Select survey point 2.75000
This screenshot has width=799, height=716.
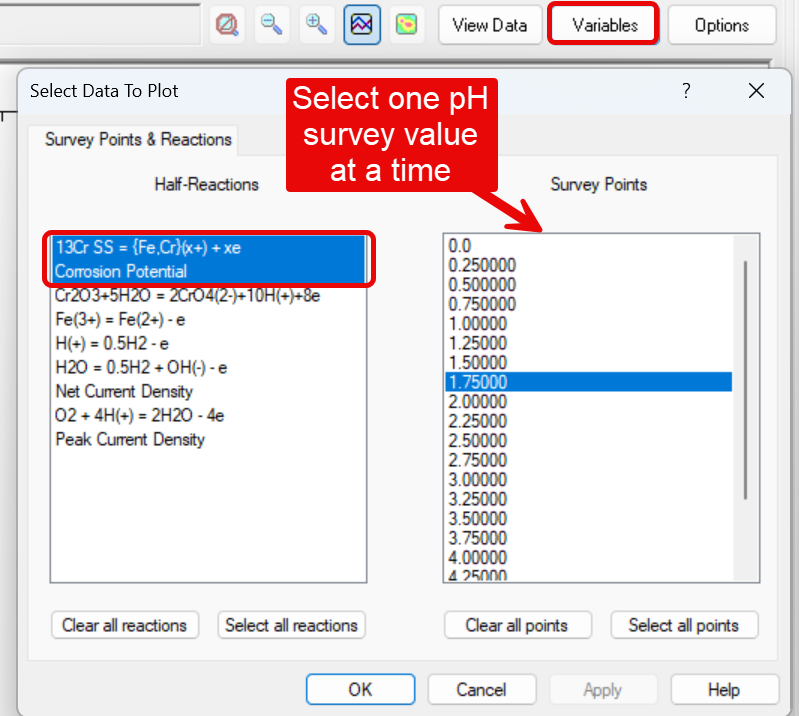click(589, 460)
